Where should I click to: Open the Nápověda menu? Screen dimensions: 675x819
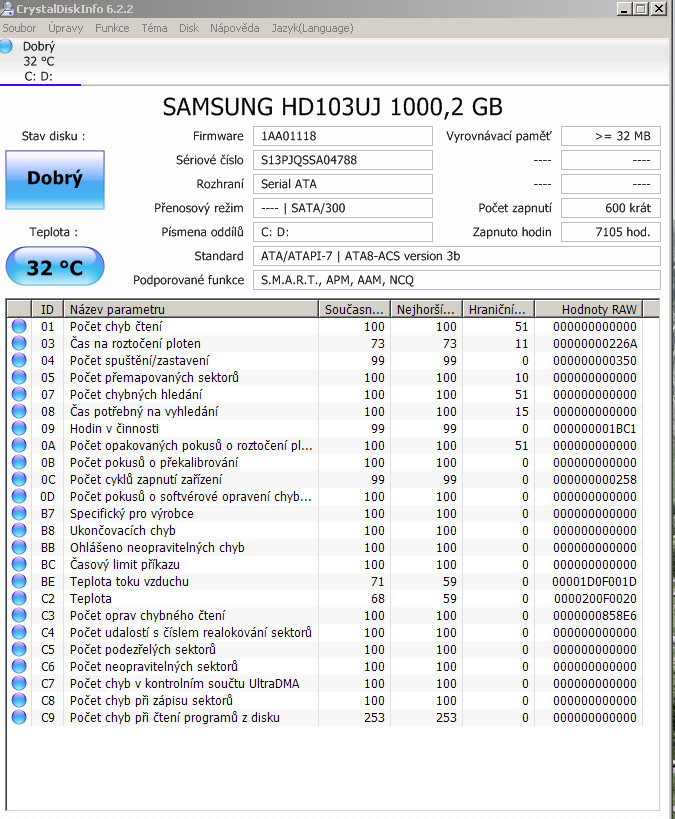tap(234, 28)
